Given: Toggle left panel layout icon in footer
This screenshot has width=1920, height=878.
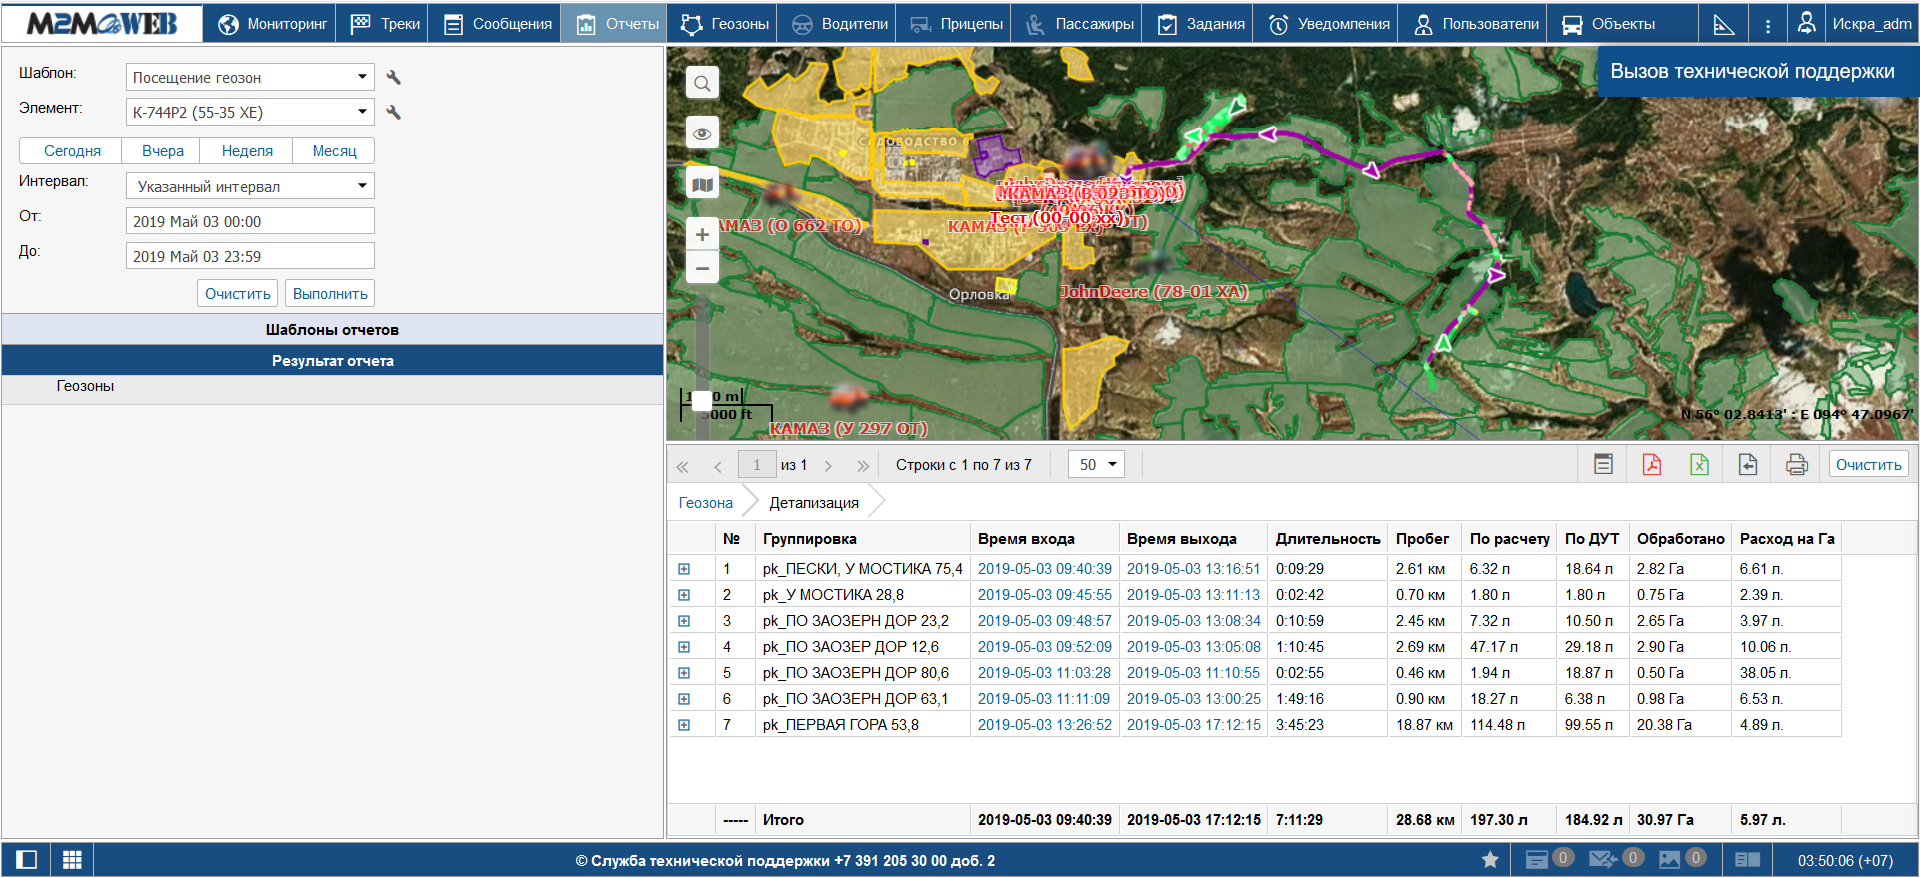Looking at the screenshot, I should point(26,860).
